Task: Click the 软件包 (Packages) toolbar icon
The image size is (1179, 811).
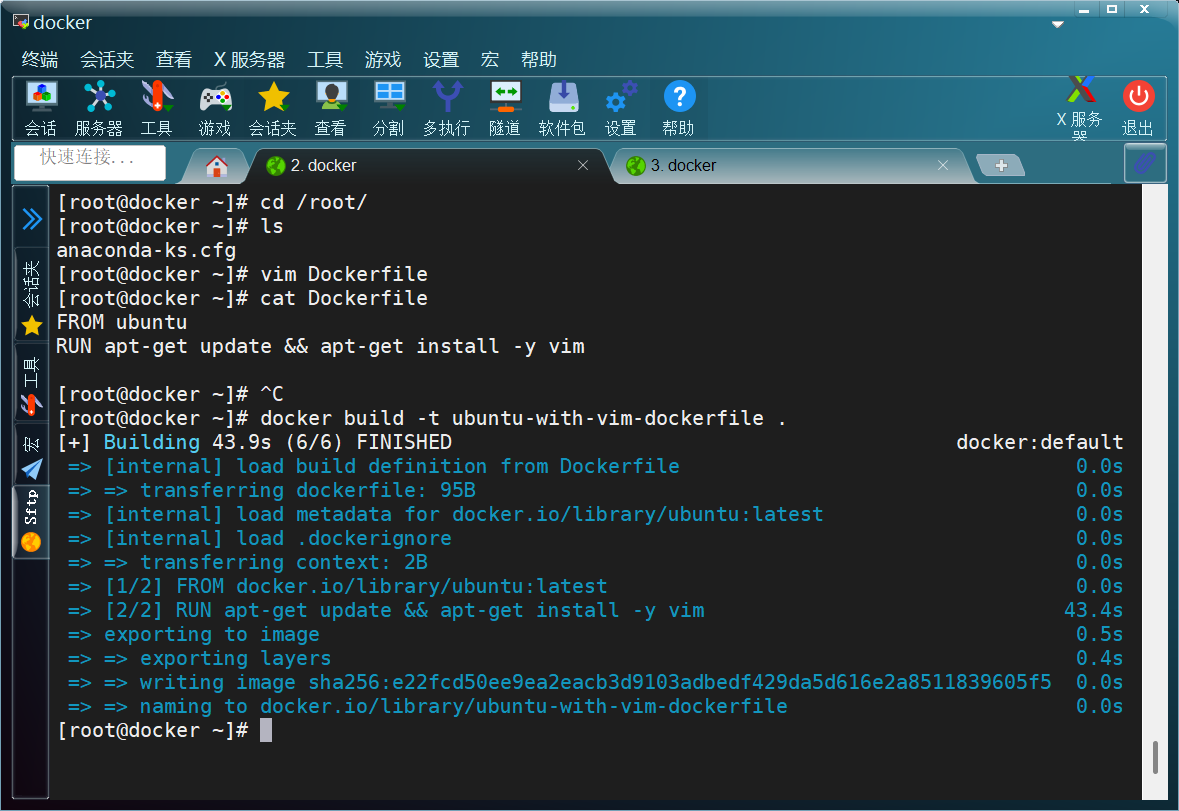Action: point(562,108)
